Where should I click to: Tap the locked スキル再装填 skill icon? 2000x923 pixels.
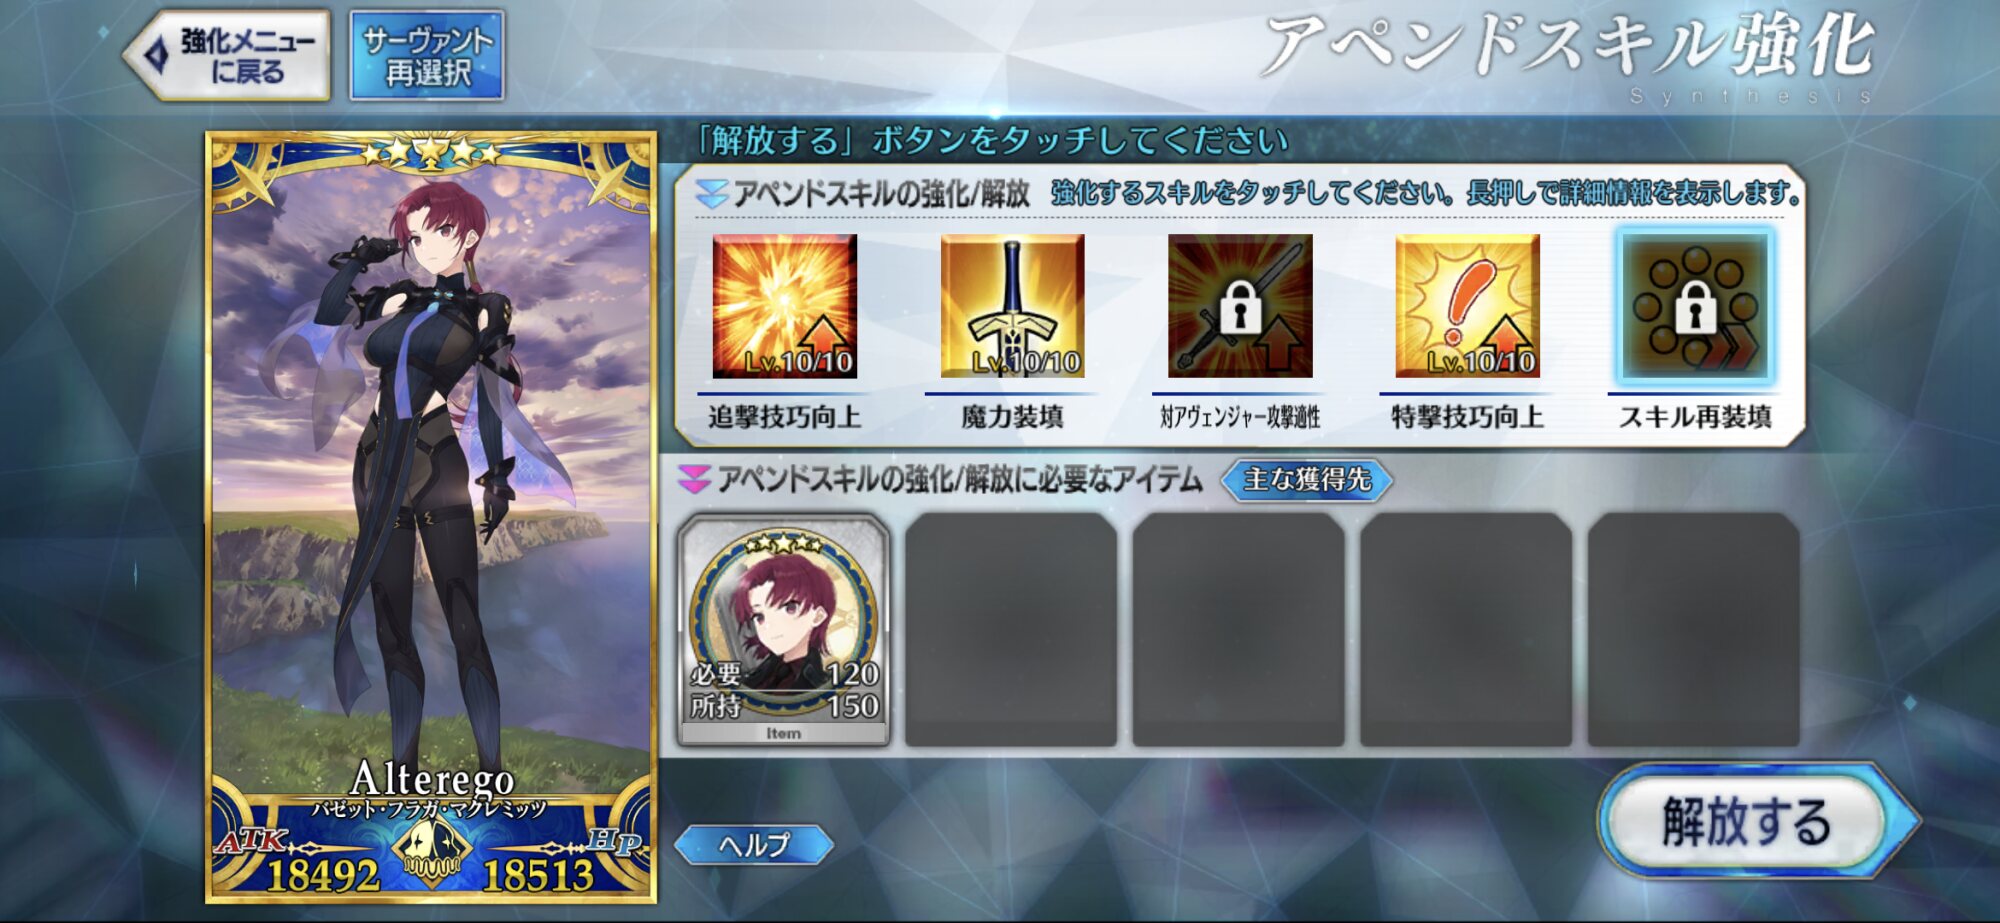[x=1695, y=306]
